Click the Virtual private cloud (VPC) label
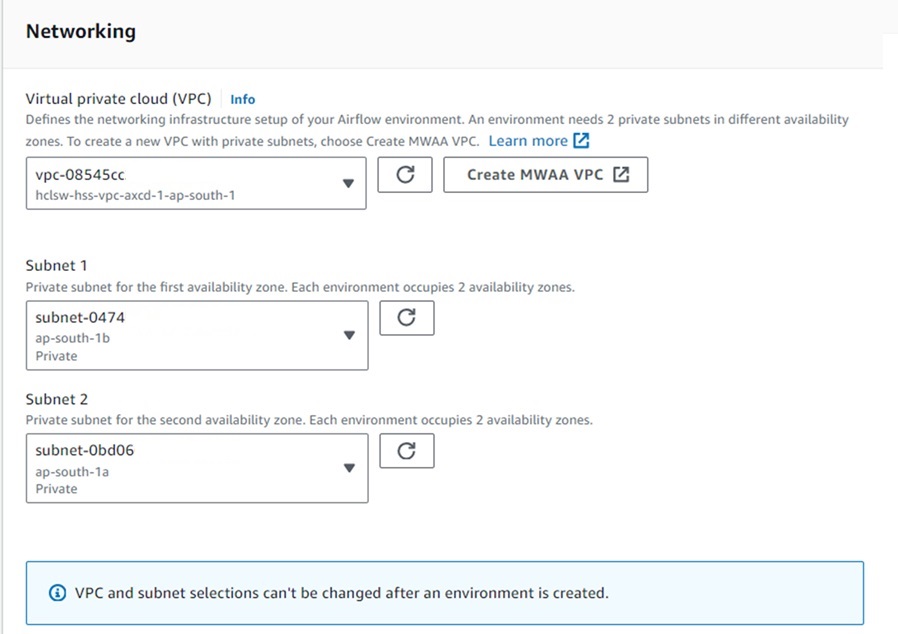 tap(118, 98)
